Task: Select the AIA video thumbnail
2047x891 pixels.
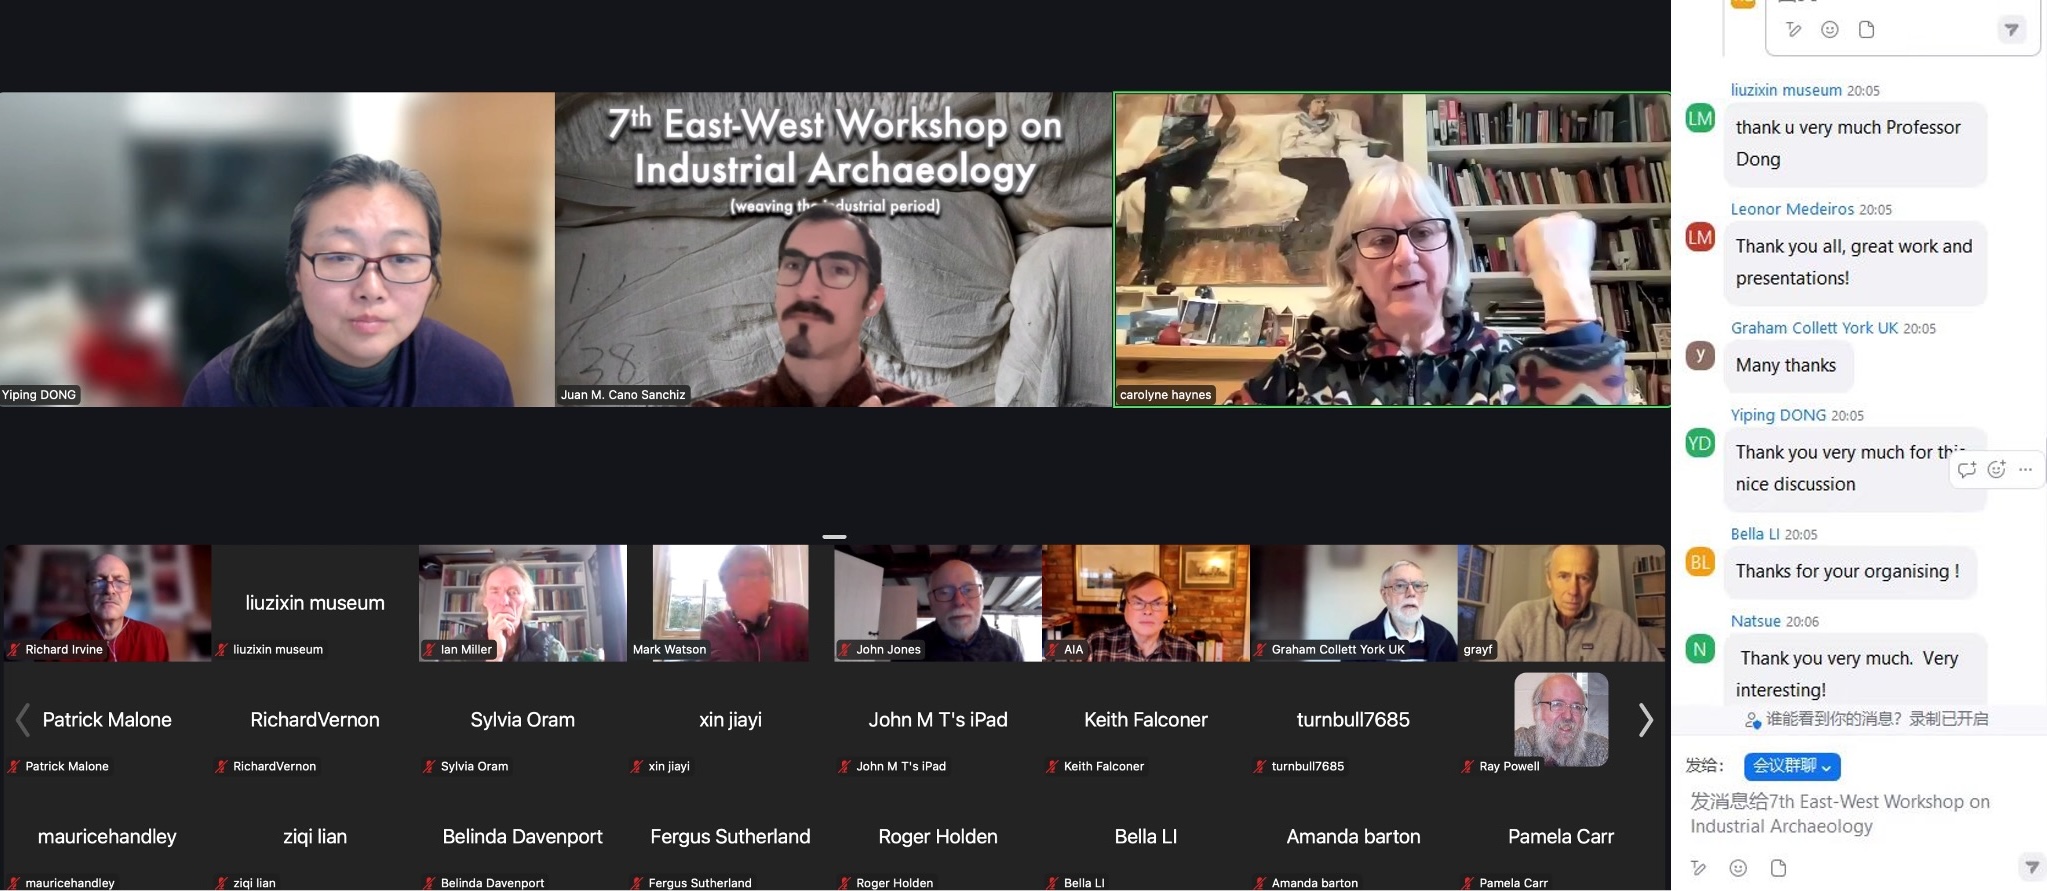Action: pos(1146,603)
